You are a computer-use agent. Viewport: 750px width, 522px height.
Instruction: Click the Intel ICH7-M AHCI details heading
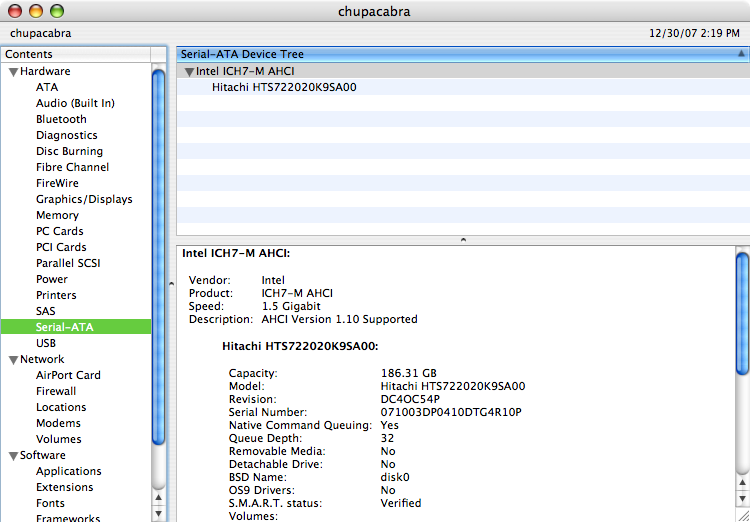[236, 254]
